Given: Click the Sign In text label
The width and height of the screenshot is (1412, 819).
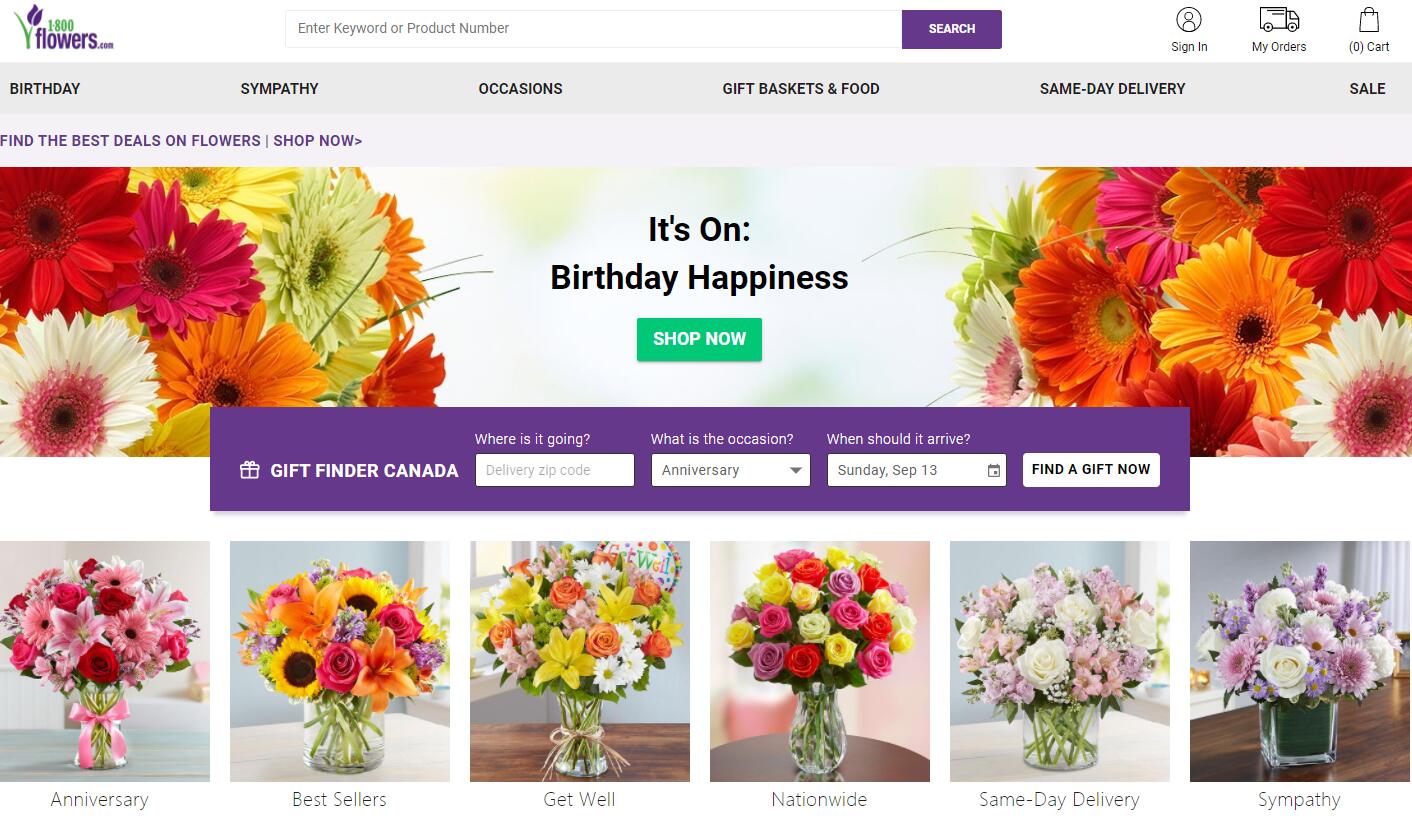Looking at the screenshot, I should (1189, 47).
